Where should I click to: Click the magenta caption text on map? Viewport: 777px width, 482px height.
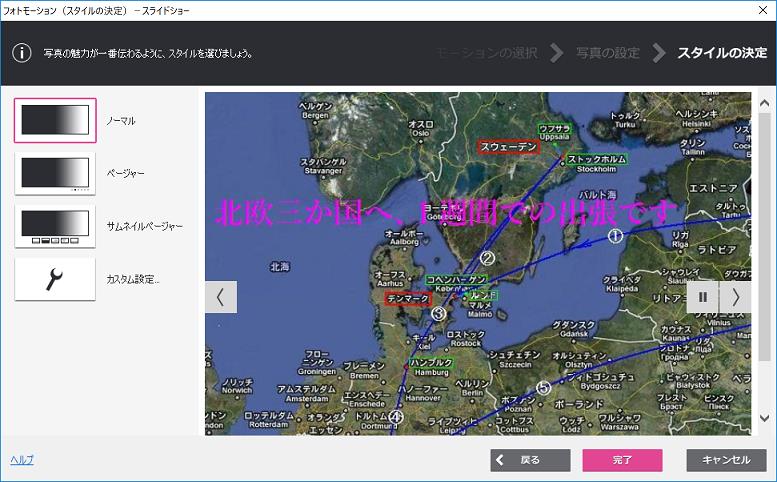pyautogui.click(x=446, y=213)
